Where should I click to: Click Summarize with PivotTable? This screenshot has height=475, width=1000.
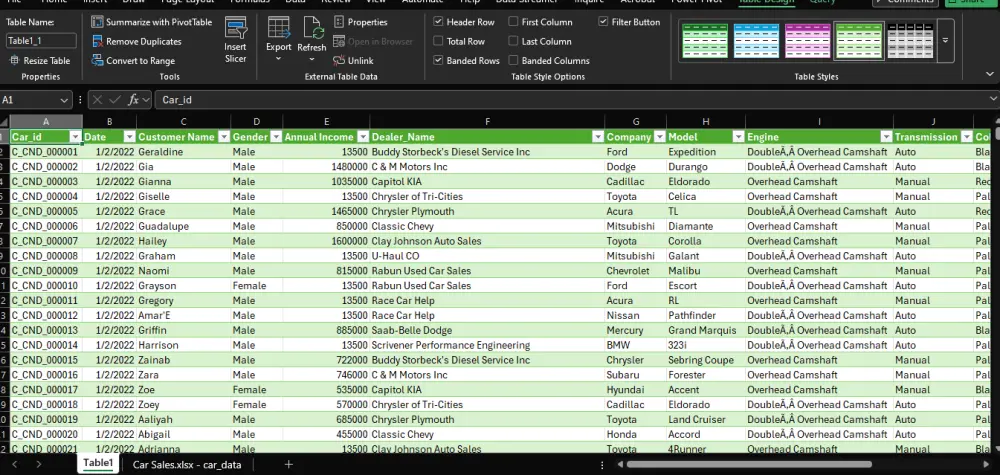point(152,22)
